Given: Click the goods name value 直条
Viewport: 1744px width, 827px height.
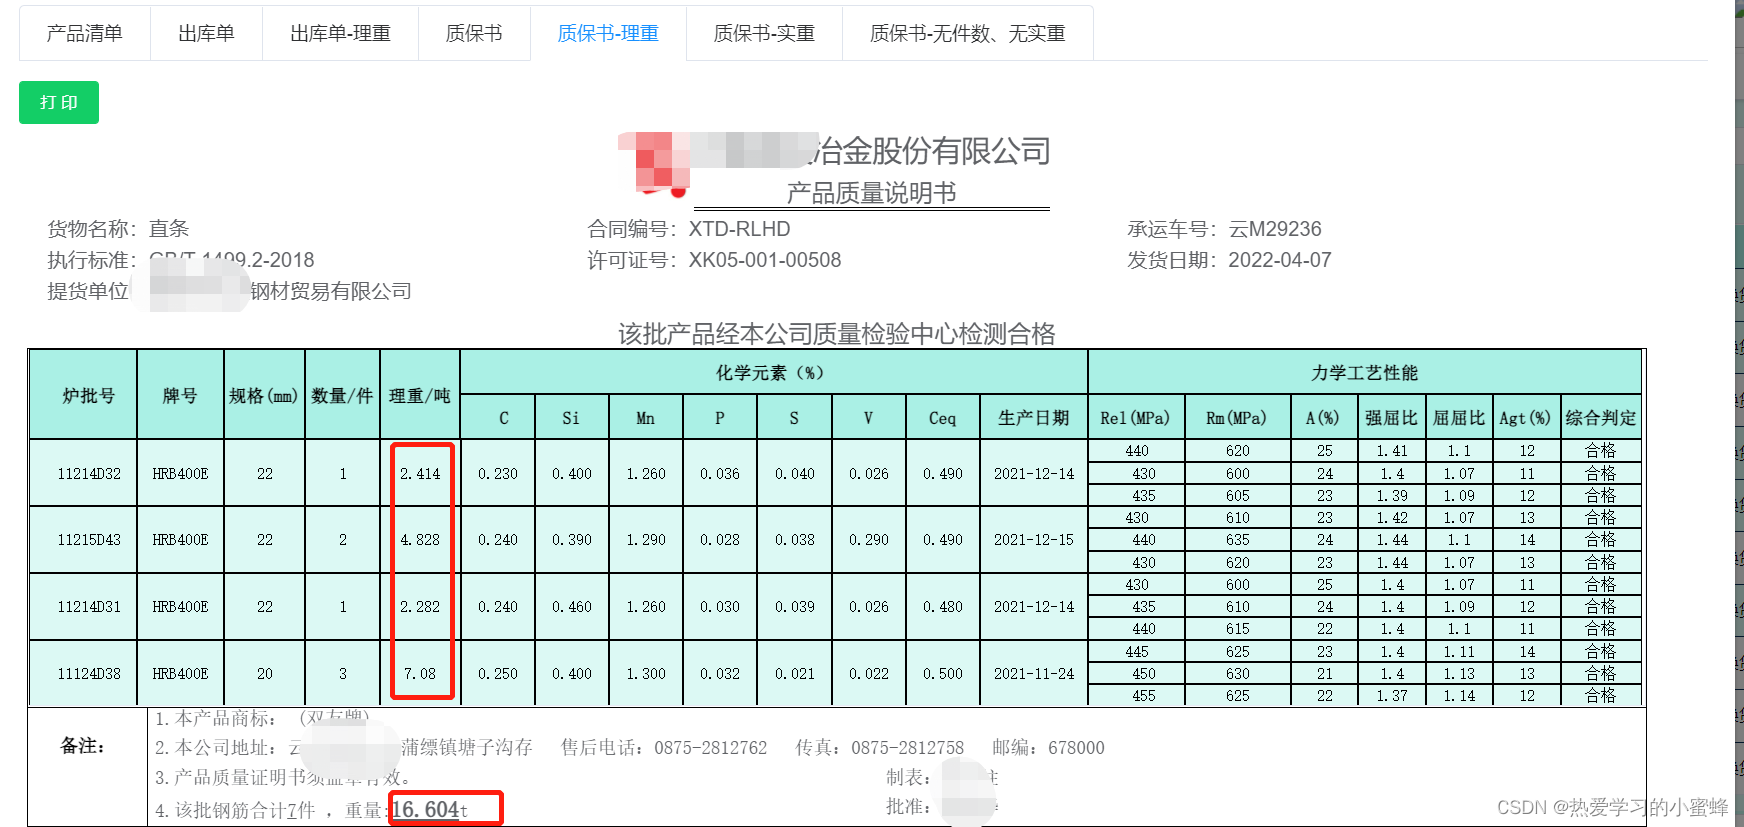Looking at the screenshot, I should click(169, 229).
